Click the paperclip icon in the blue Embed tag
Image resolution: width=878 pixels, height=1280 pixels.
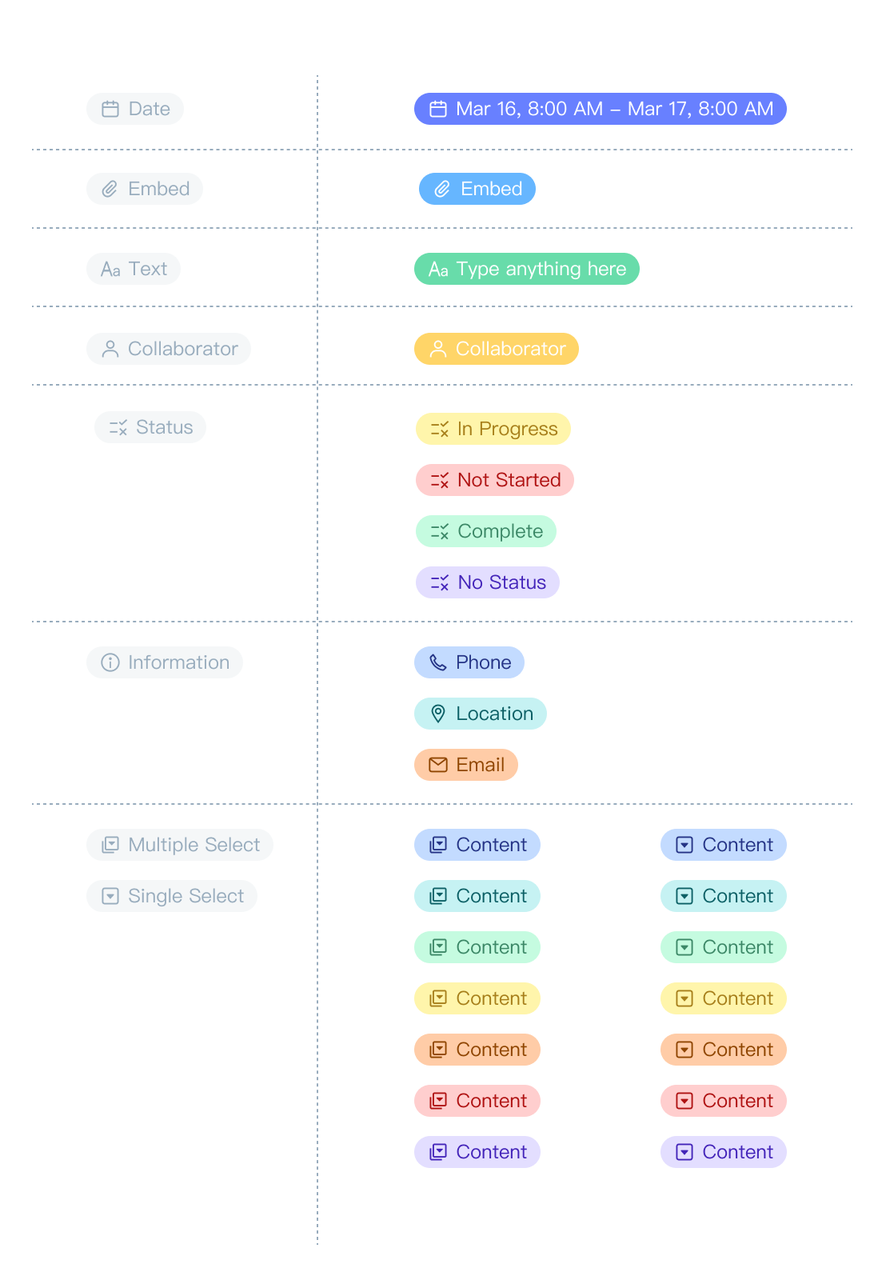[x=442, y=189]
